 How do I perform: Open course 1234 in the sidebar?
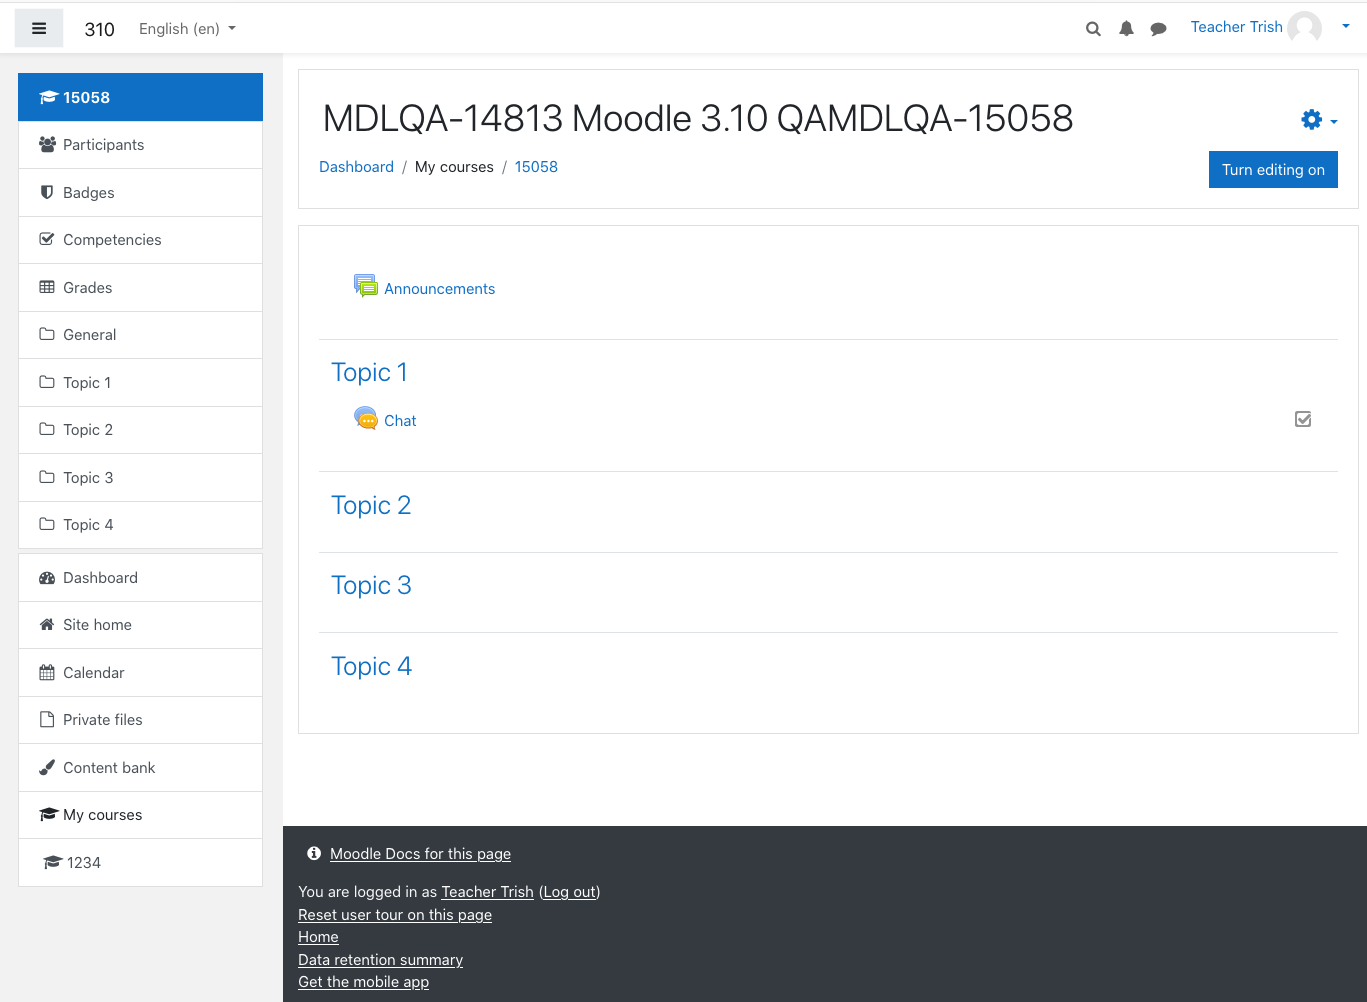140,863
